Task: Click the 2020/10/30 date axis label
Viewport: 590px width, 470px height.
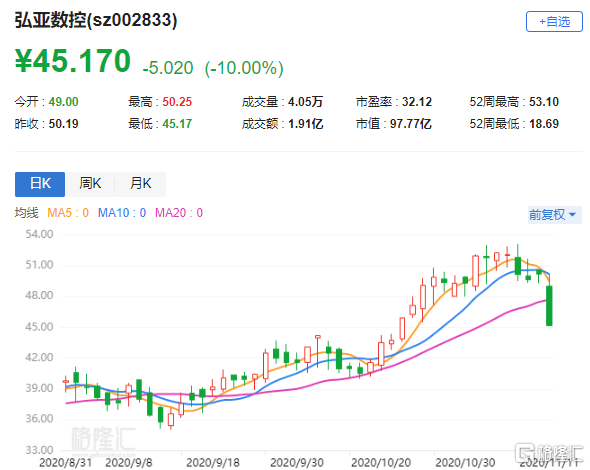Action: click(465, 462)
